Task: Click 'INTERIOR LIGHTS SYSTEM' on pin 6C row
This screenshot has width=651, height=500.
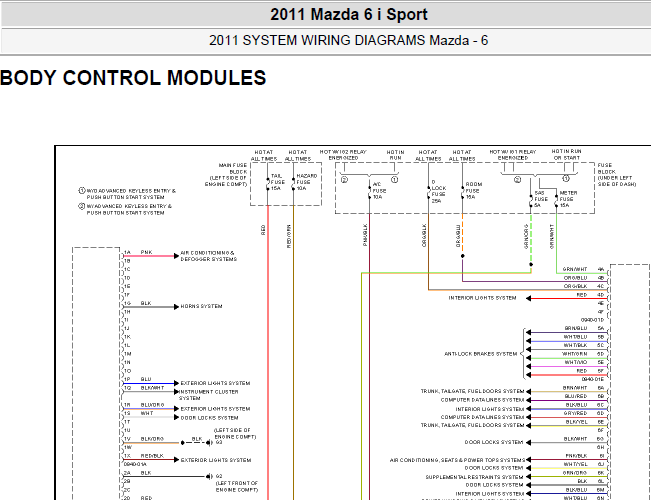Action: 490,409
